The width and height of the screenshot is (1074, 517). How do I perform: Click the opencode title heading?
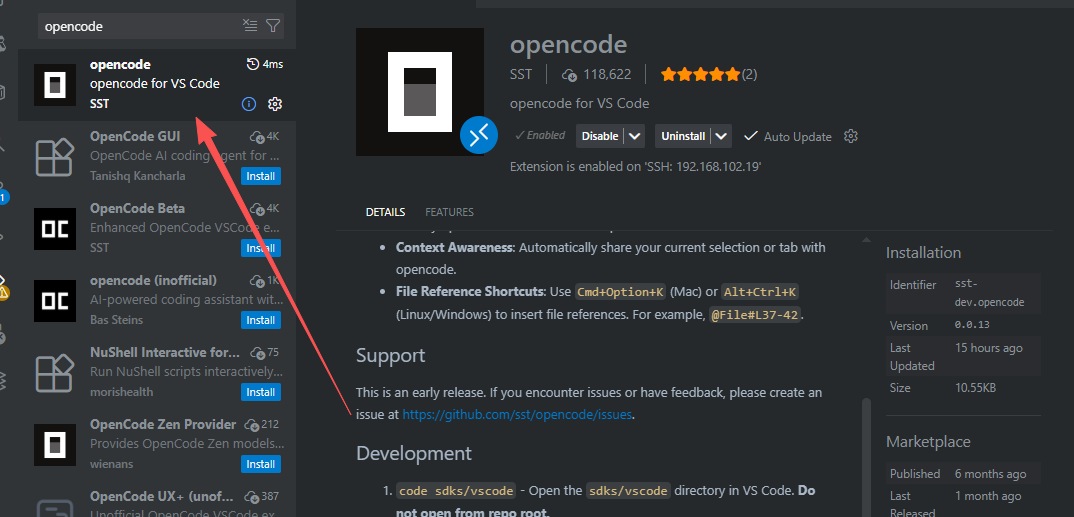tap(569, 45)
